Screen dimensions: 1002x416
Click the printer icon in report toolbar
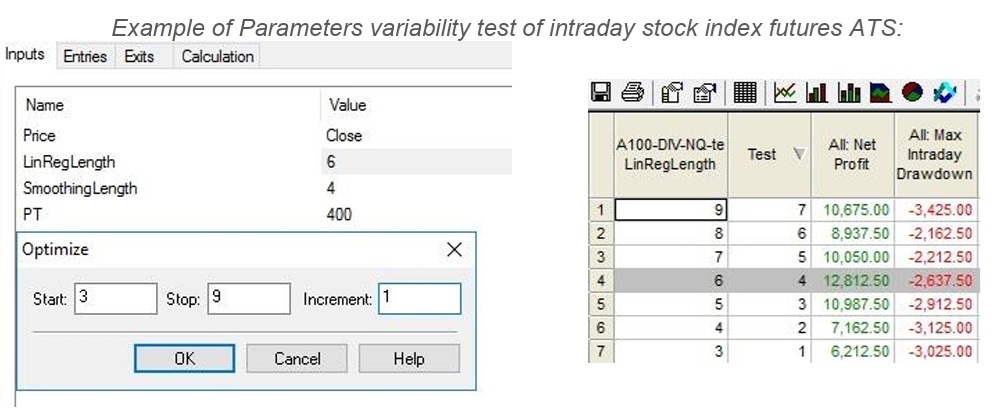632,93
